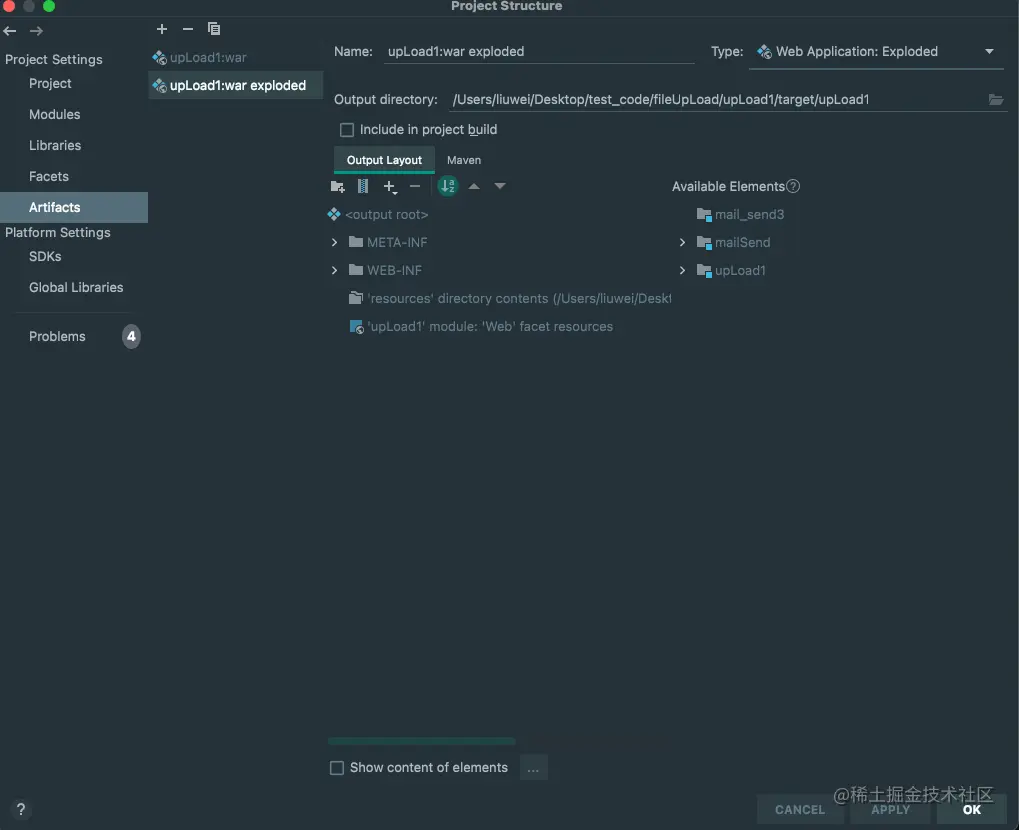
Task: Click the horizontal scrollbar under output layout
Action: click(x=421, y=741)
